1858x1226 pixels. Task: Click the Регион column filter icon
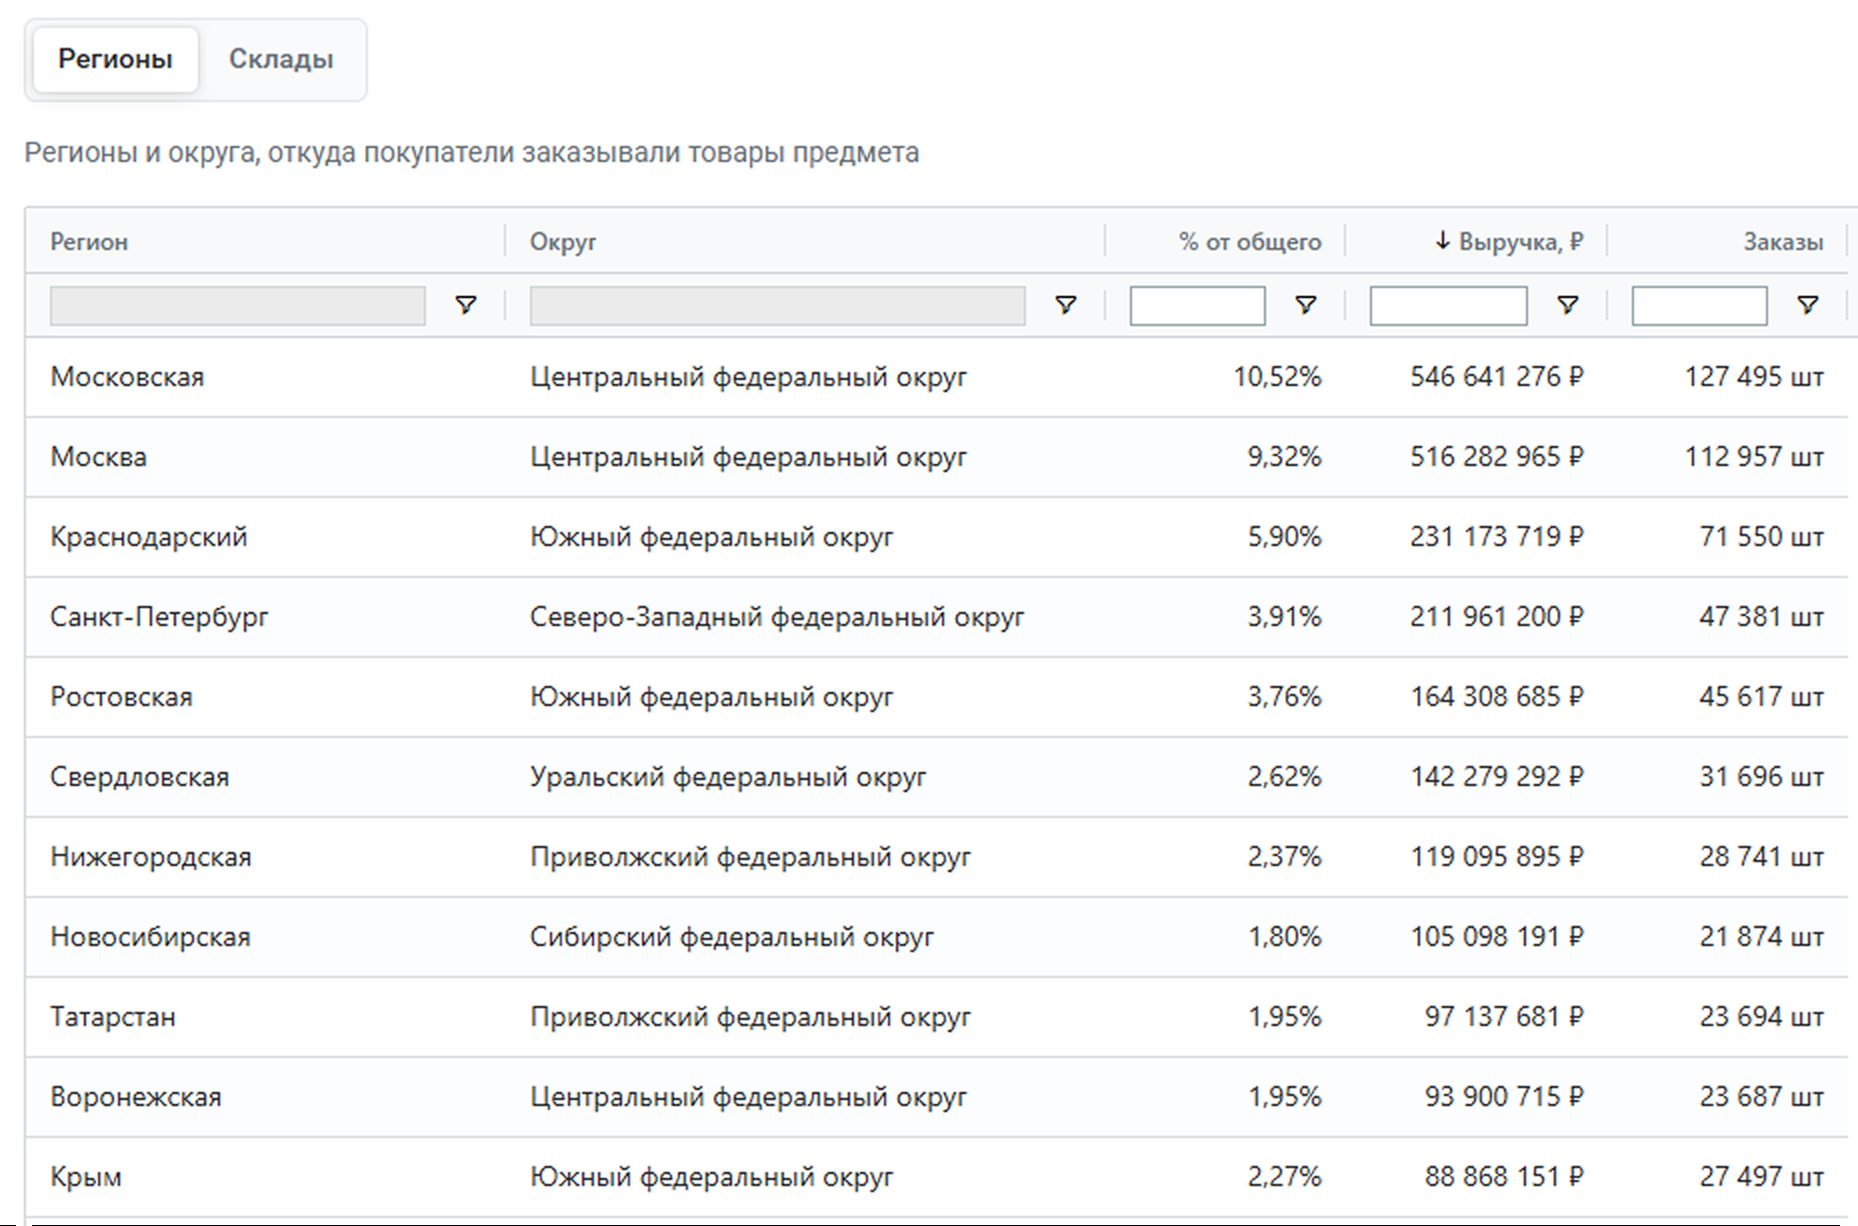point(465,305)
